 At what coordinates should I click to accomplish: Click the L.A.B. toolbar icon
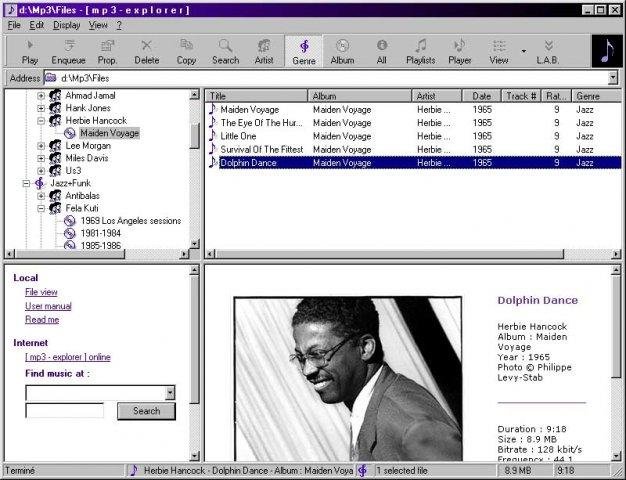tap(549, 45)
